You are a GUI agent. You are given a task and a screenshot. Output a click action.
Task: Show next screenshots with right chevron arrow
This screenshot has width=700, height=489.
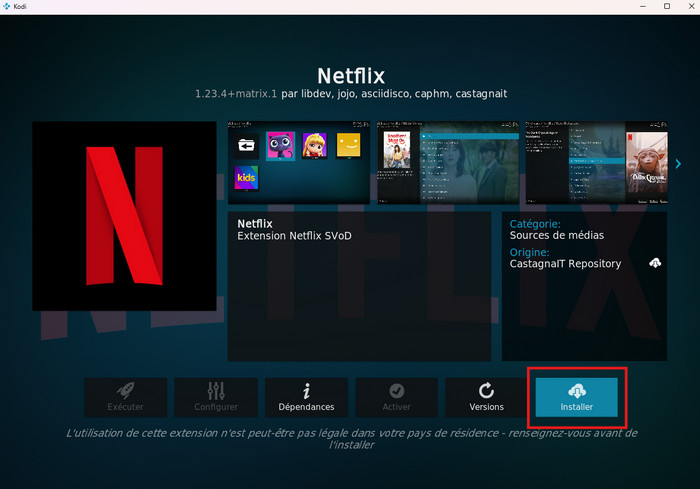(678, 164)
